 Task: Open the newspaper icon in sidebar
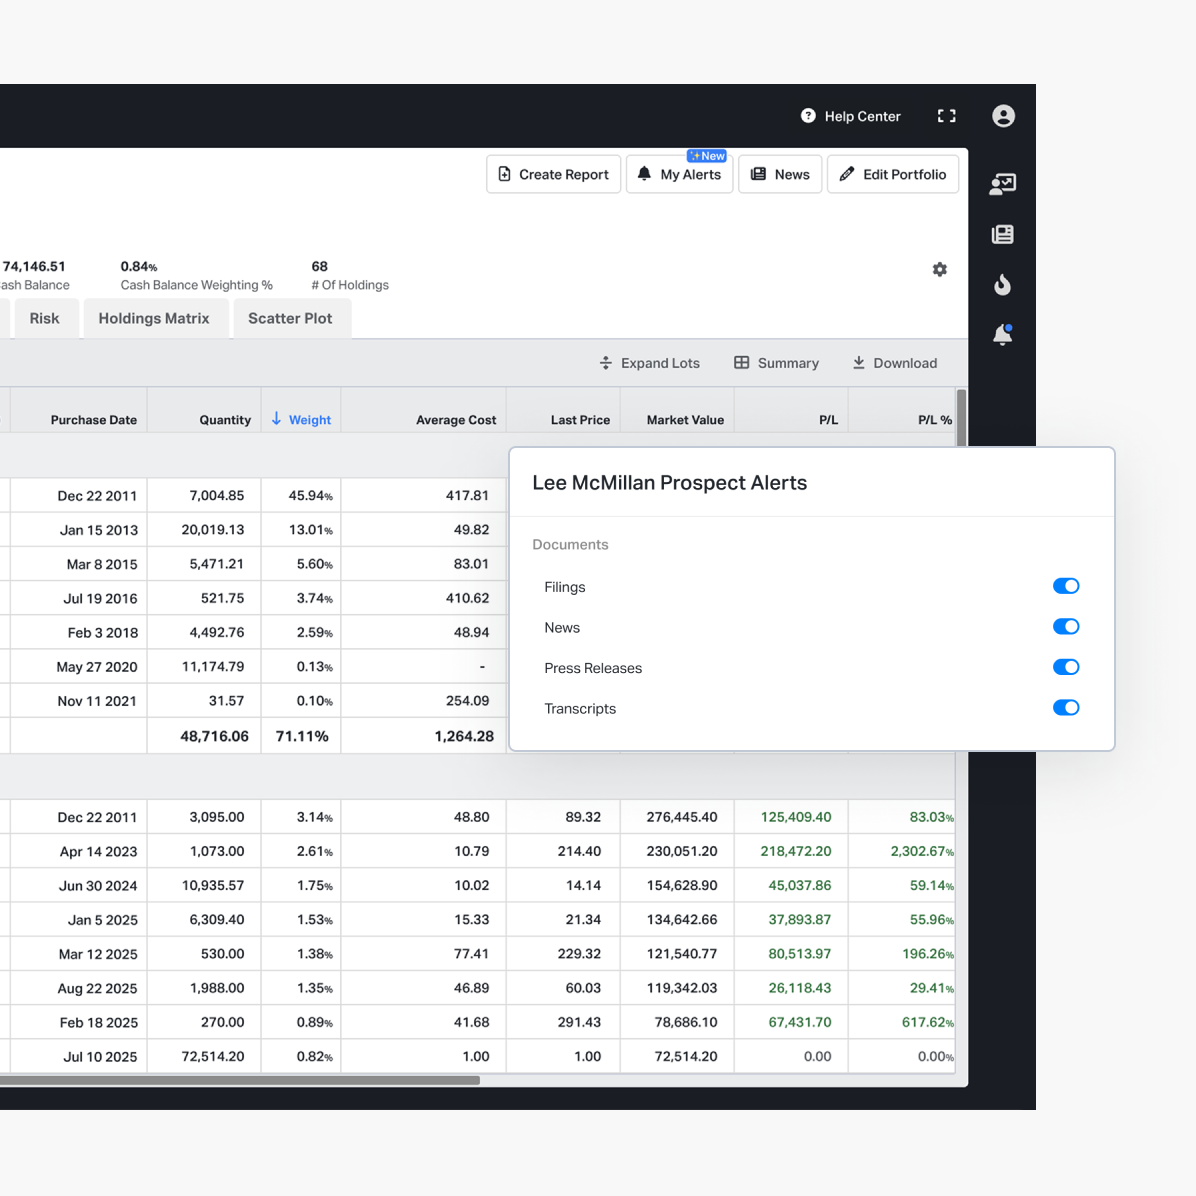(x=1002, y=234)
